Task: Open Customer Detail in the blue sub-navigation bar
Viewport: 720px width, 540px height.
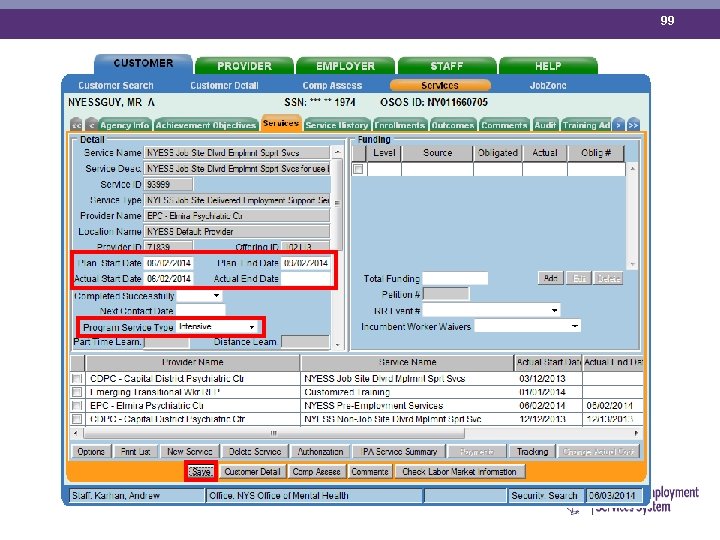Action: pyautogui.click(x=224, y=85)
